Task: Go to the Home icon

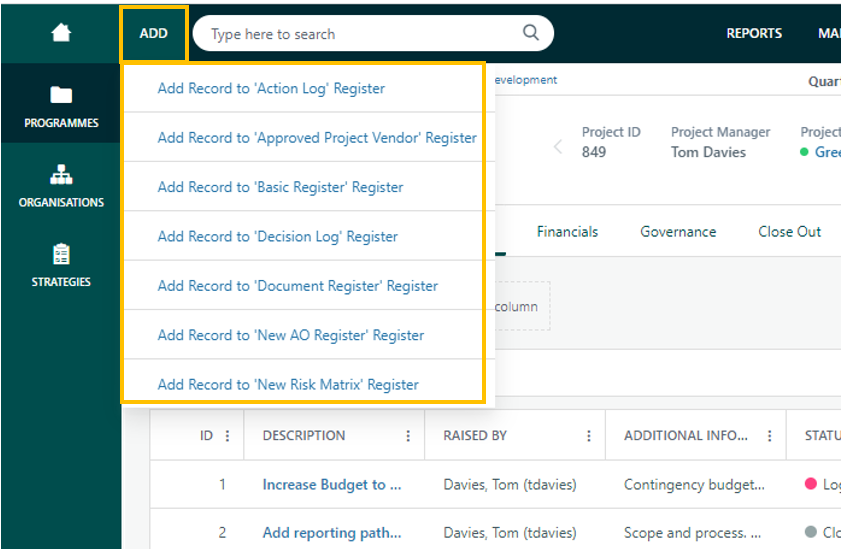Action: pyautogui.click(x=61, y=33)
